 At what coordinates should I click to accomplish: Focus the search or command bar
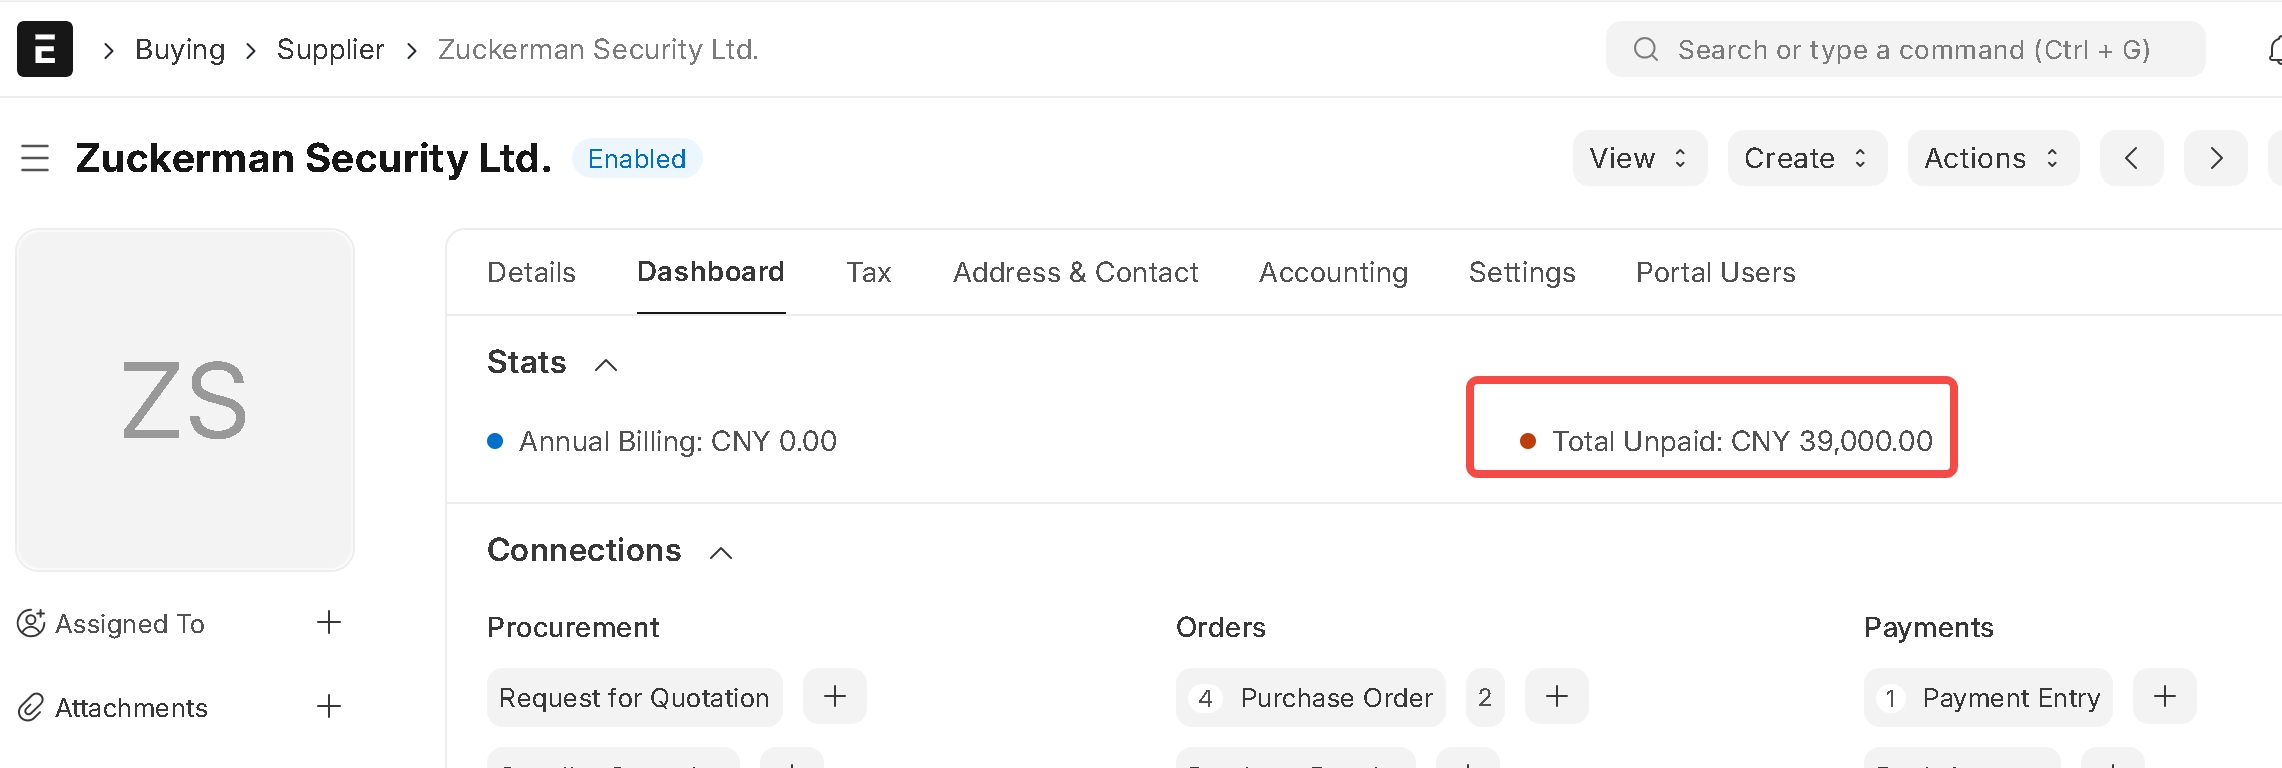pyautogui.click(x=1905, y=49)
